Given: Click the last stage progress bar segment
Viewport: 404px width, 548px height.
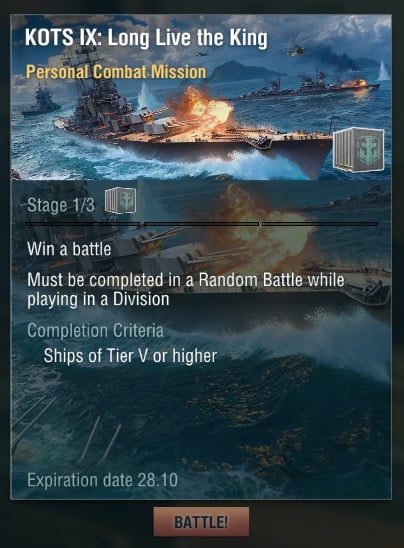Looking at the screenshot, I should pyautogui.click(x=320, y=224).
